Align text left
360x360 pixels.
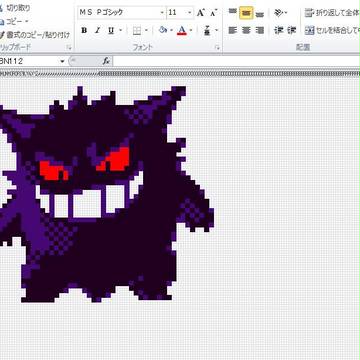point(233,30)
